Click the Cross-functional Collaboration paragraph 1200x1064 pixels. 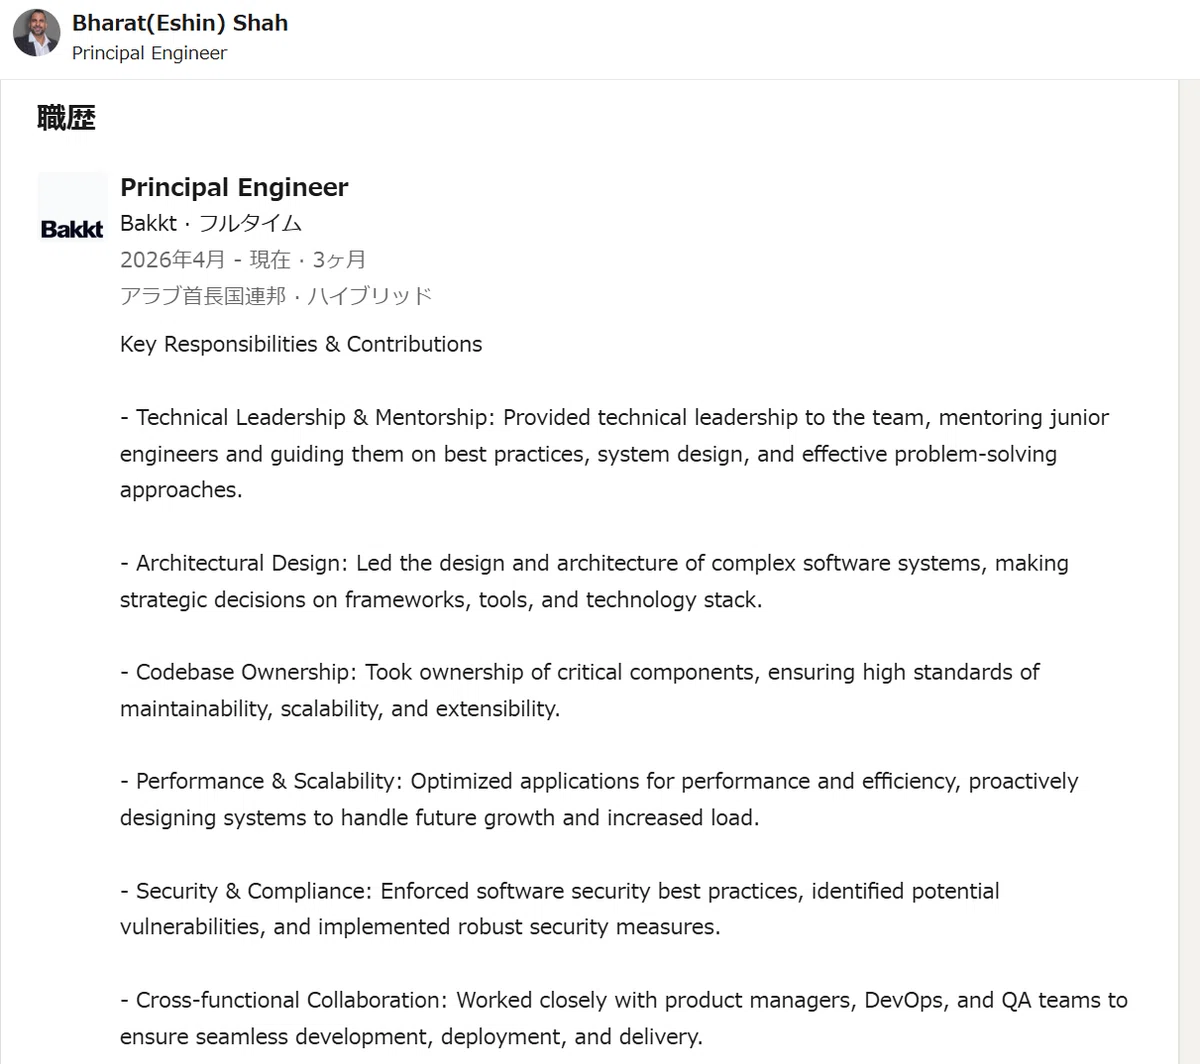(x=624, y=1017)
